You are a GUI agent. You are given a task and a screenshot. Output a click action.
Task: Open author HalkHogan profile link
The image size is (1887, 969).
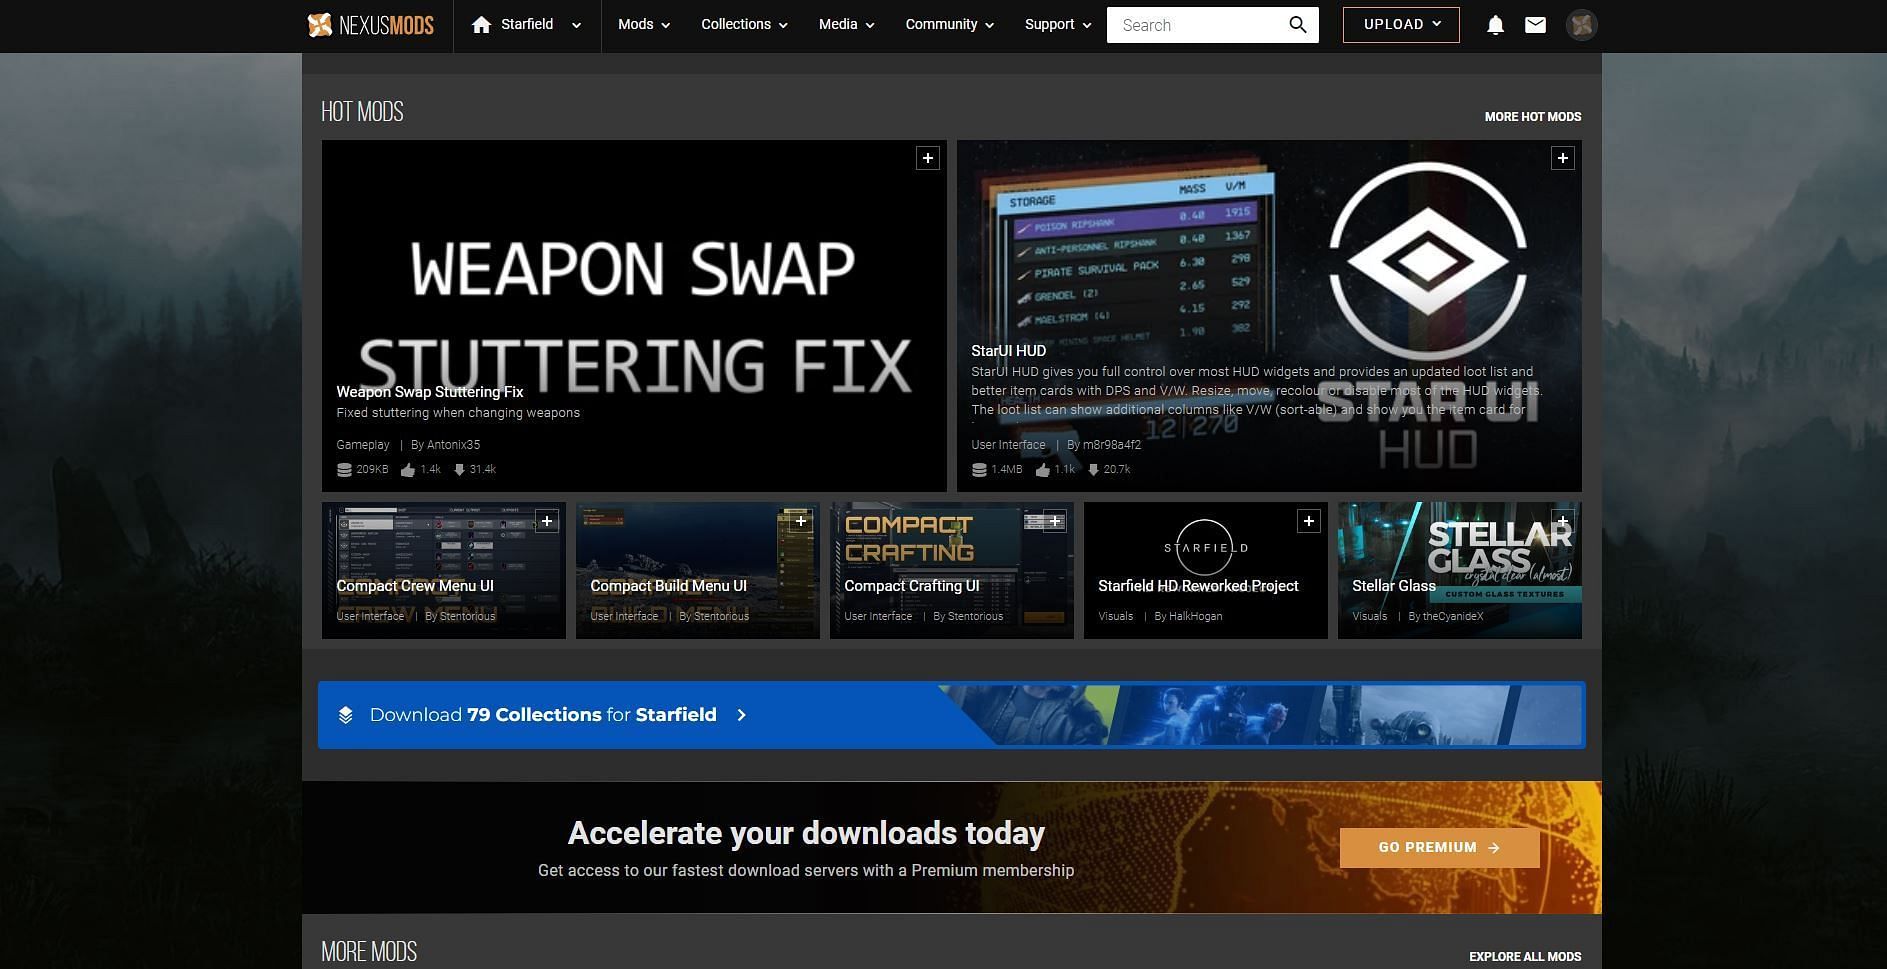point(1195,617)
